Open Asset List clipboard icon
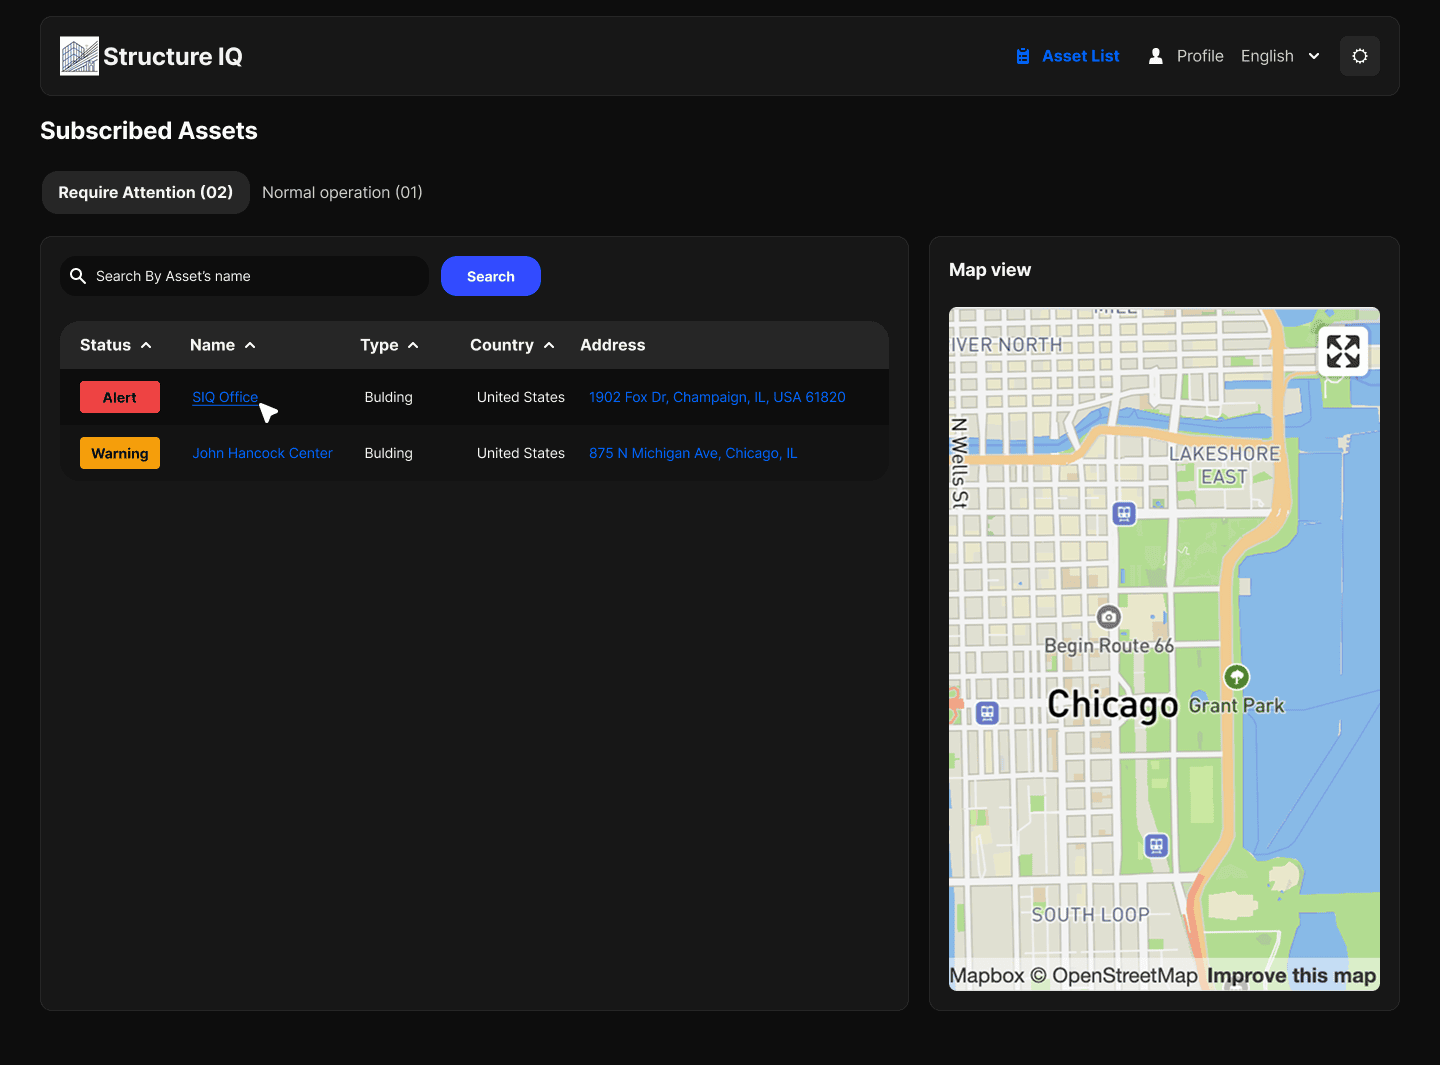The image size is (1440, 1065). coord(1023,56)
